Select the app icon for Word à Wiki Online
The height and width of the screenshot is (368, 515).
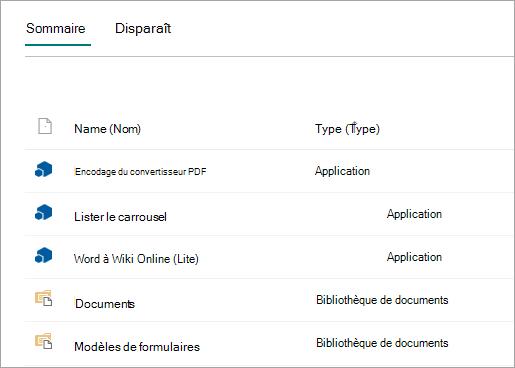click(44, 255)
